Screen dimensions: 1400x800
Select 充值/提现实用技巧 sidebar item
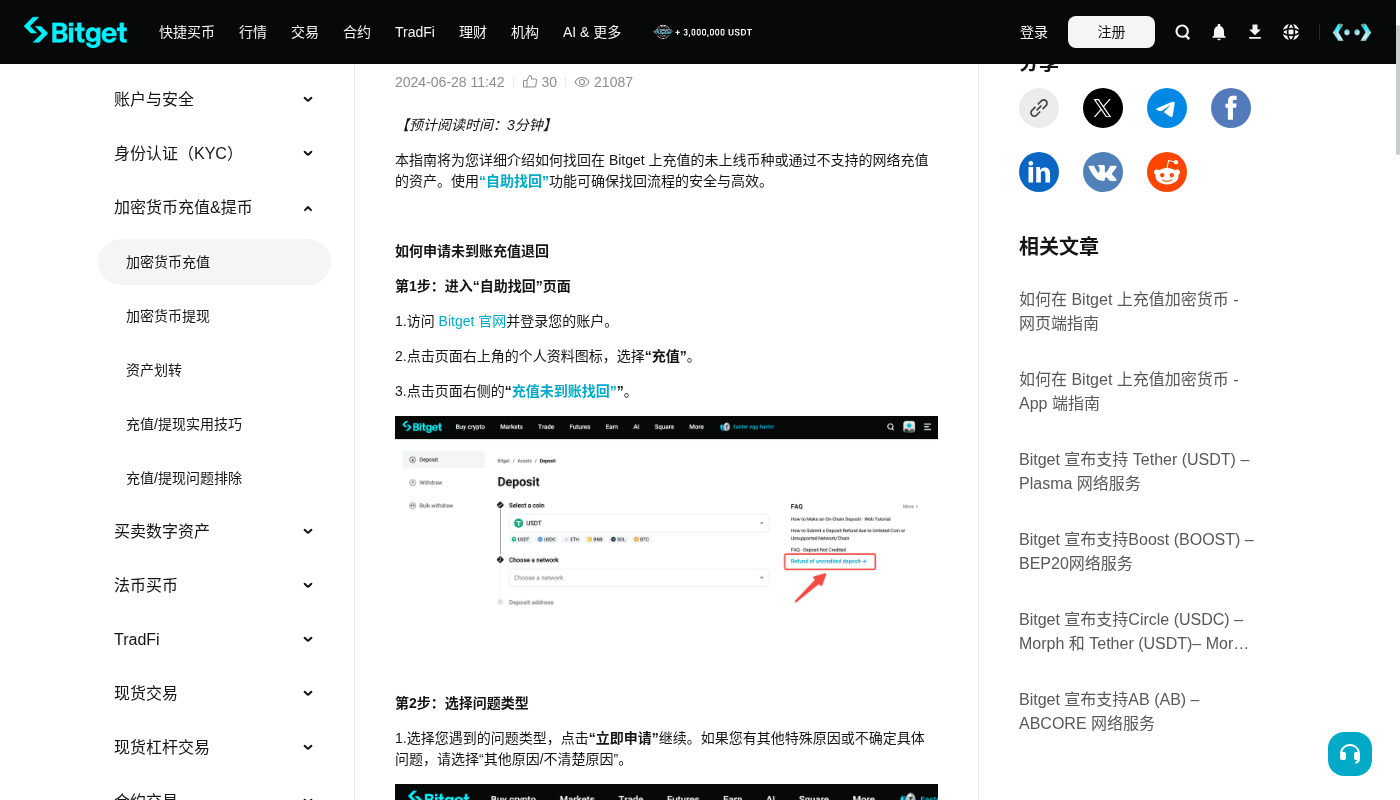click(x=214, y=424)
